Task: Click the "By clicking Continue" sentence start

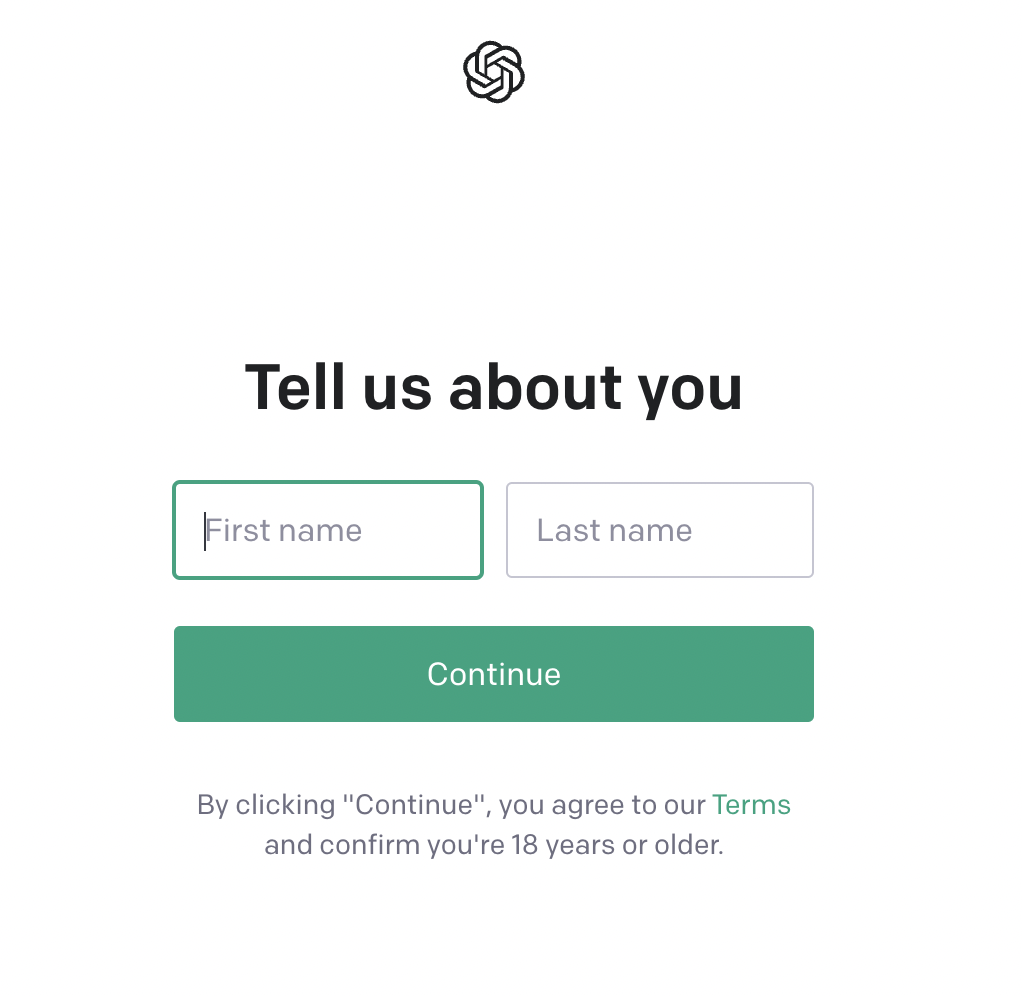Action: click(x=343, y=805)
